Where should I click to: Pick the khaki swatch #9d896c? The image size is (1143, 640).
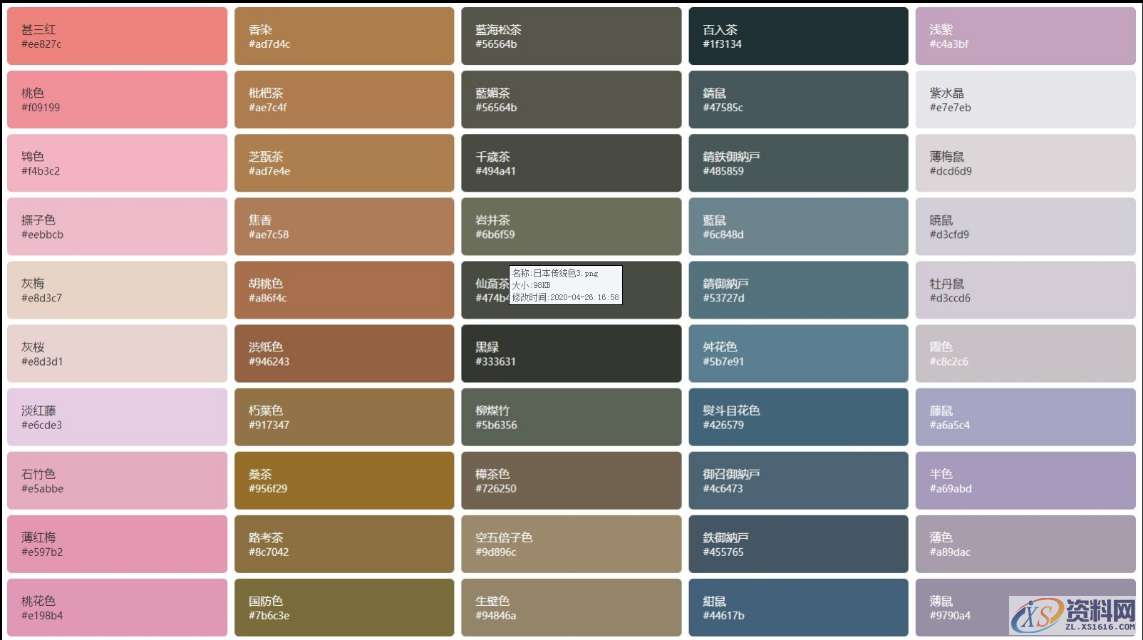(x=571, y=544)
